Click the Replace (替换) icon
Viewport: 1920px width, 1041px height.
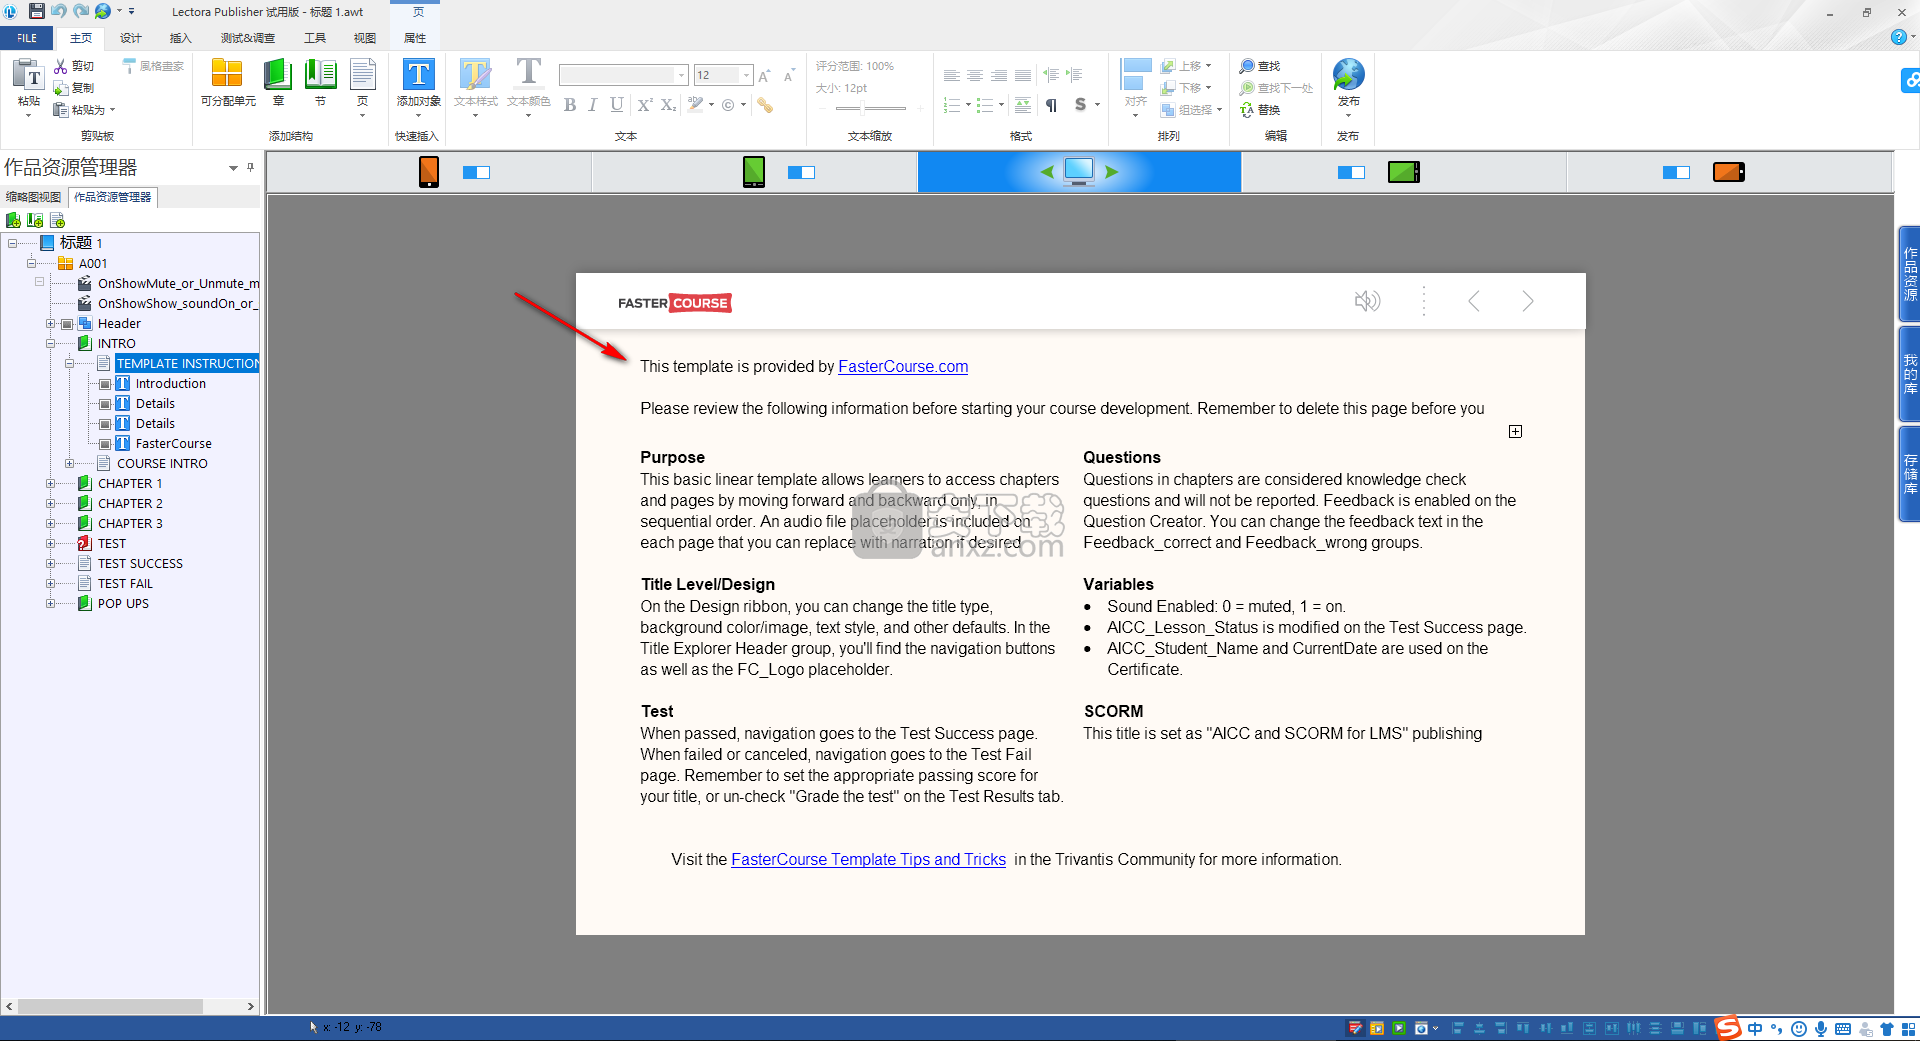pos(1247,110)
